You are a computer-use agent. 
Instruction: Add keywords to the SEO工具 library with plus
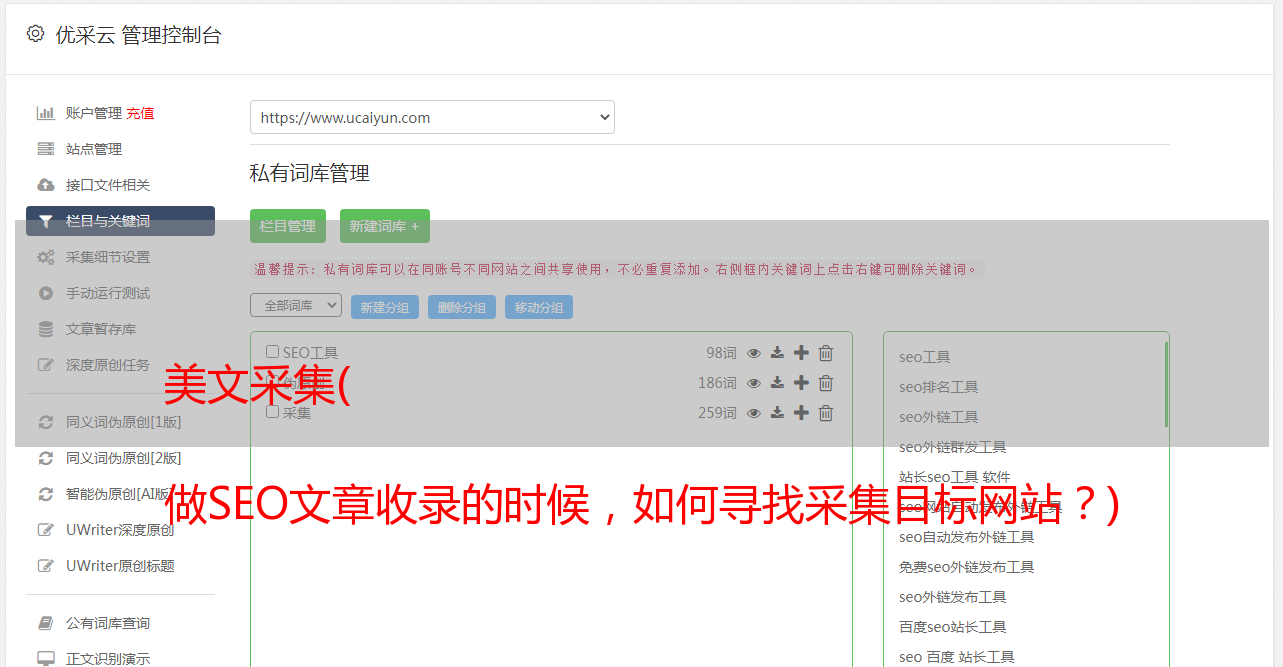(x=801, y=353)
